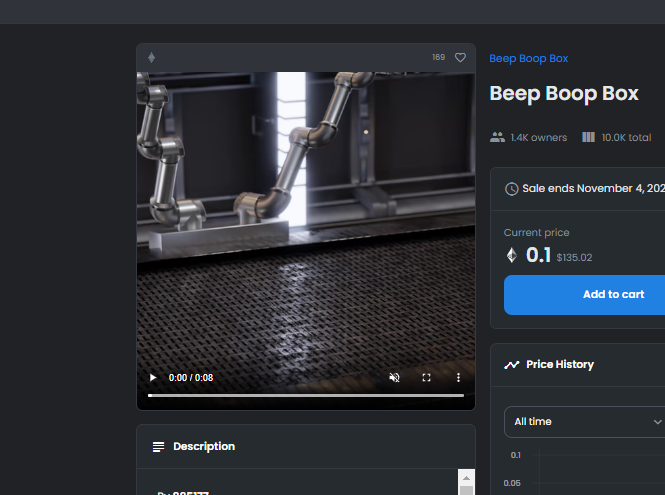Click the video time 0:00 / 0:08
The image size is (665, 495).
point(191,378)
